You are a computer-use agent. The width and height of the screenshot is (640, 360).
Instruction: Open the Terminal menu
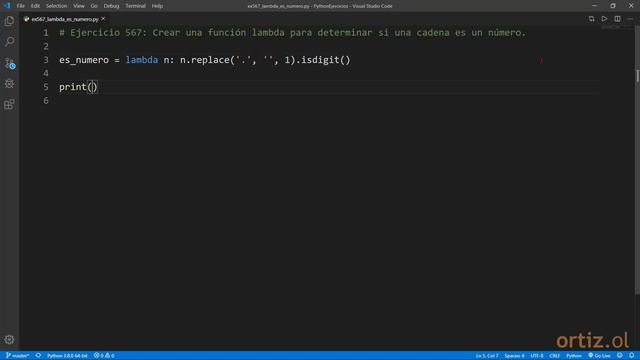[x=135, y=6]
